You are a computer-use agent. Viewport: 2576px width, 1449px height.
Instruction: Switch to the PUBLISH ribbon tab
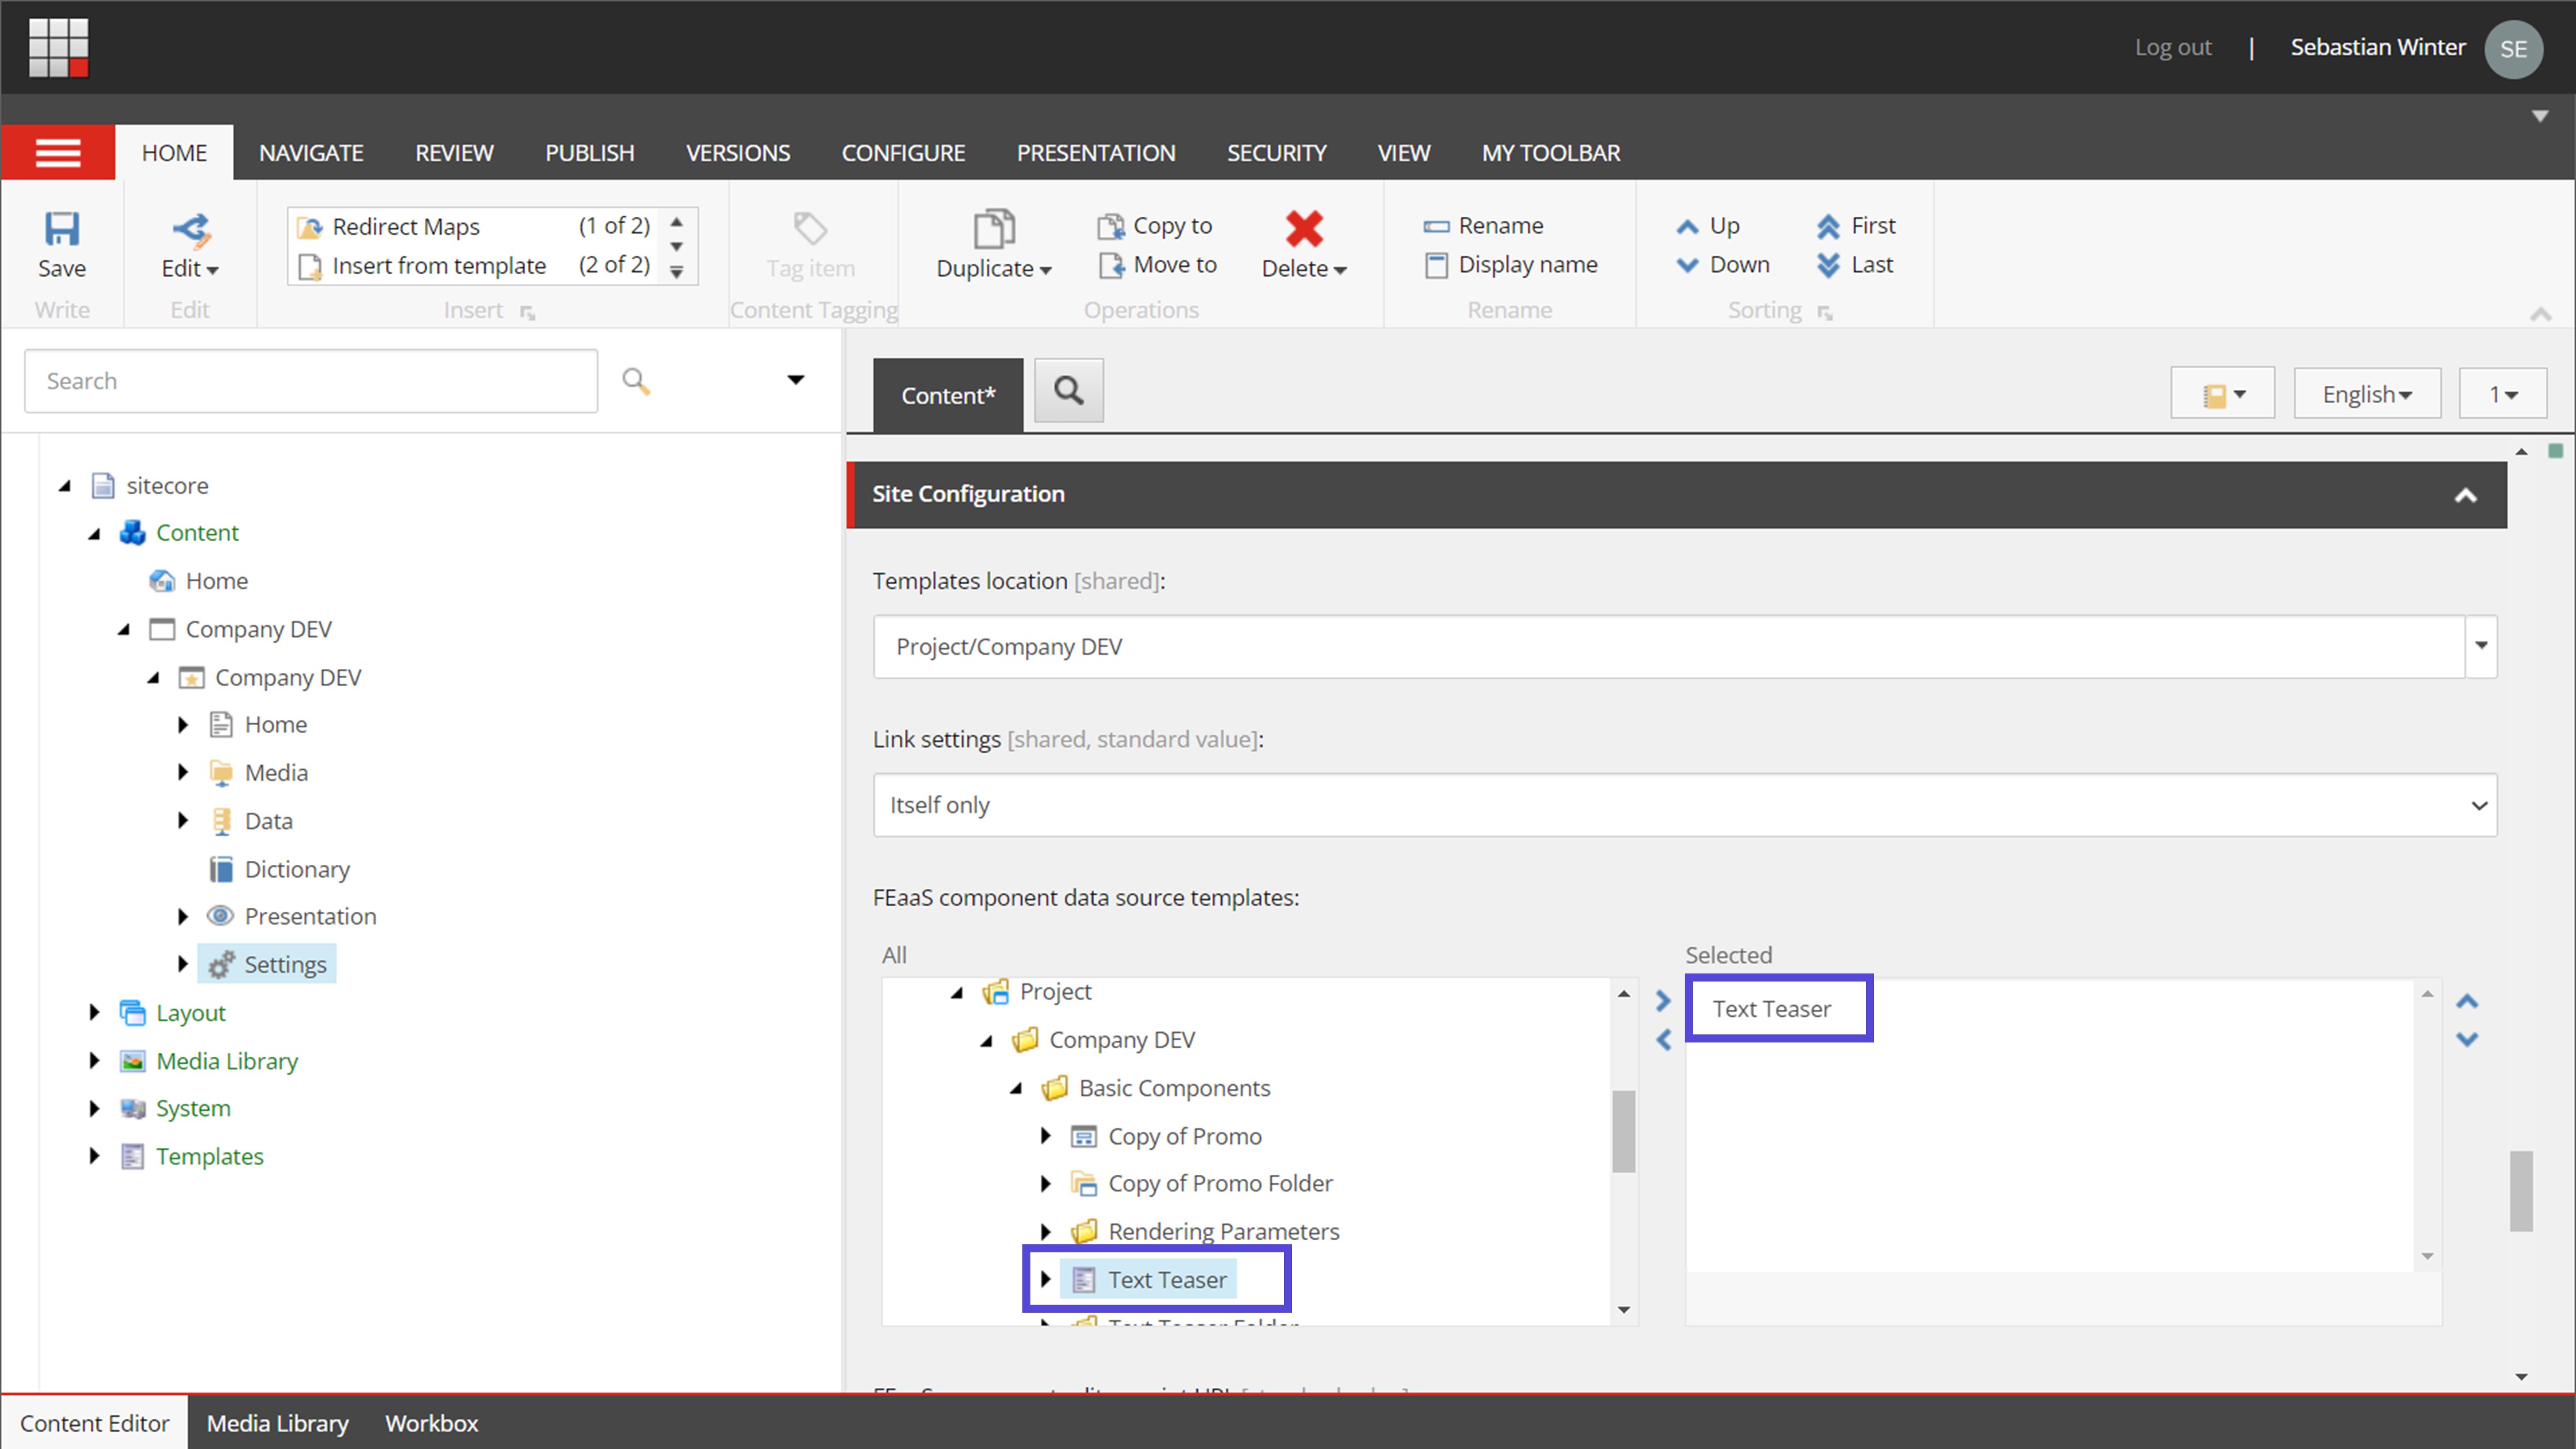[589, 152]
